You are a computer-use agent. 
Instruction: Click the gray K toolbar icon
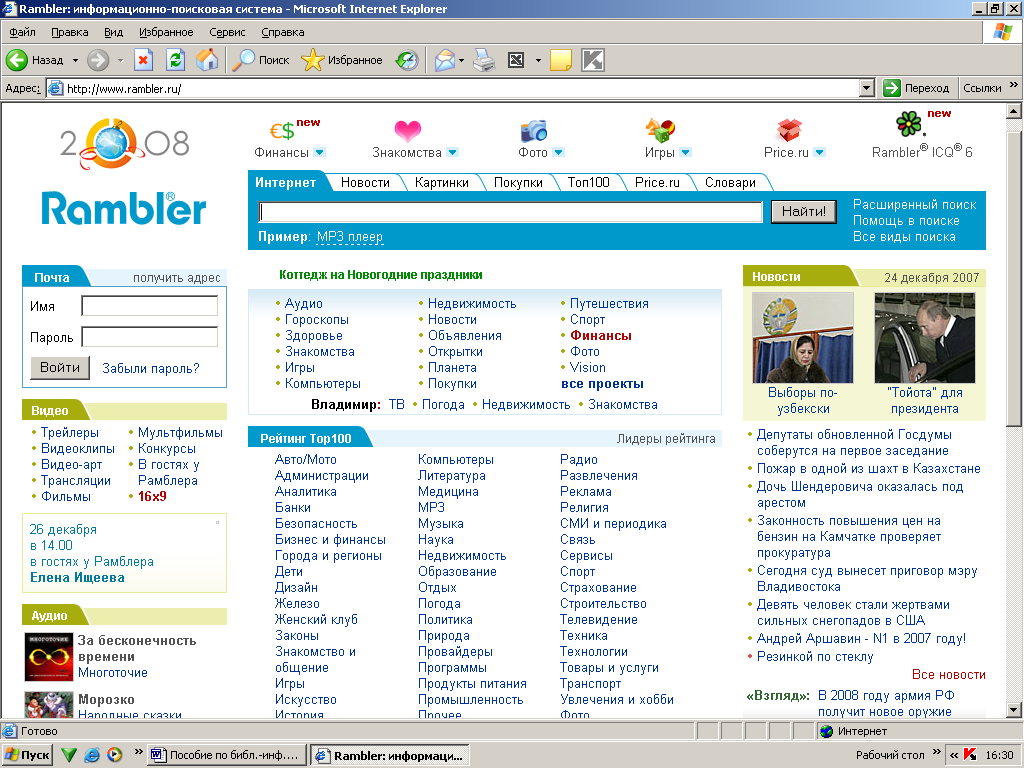(x=593, y=60)
